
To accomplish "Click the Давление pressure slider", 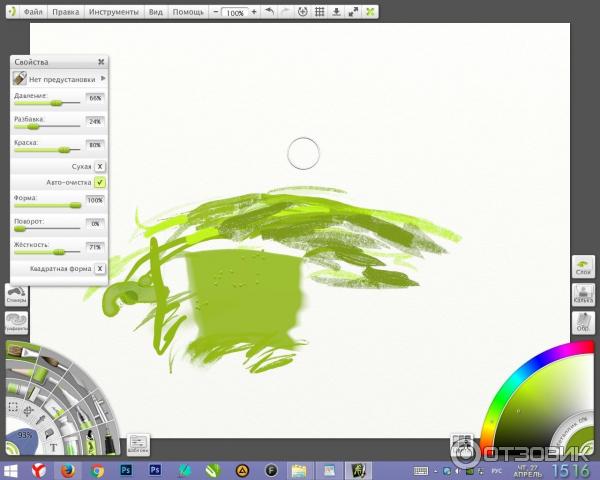I will [47, 103].
